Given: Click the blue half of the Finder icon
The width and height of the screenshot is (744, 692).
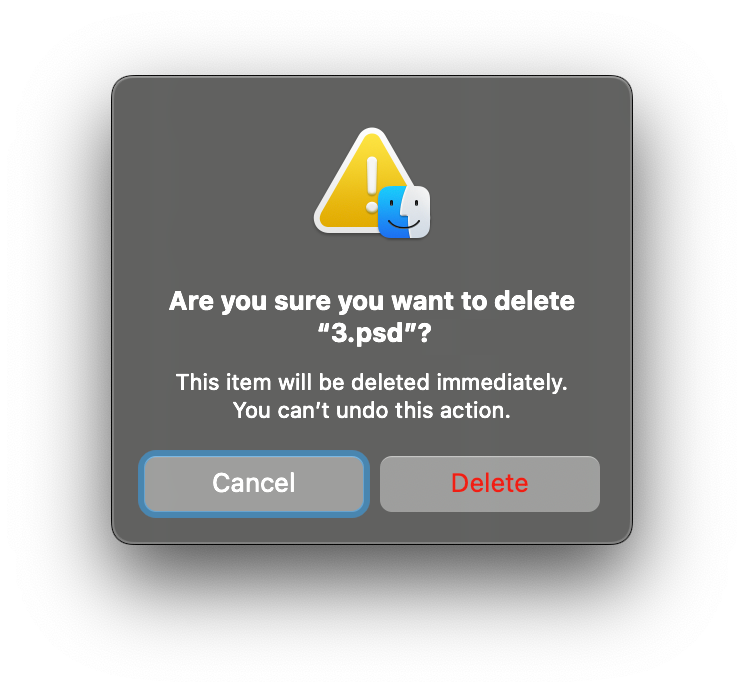Looking at the screenshot, I should point(391,212).
